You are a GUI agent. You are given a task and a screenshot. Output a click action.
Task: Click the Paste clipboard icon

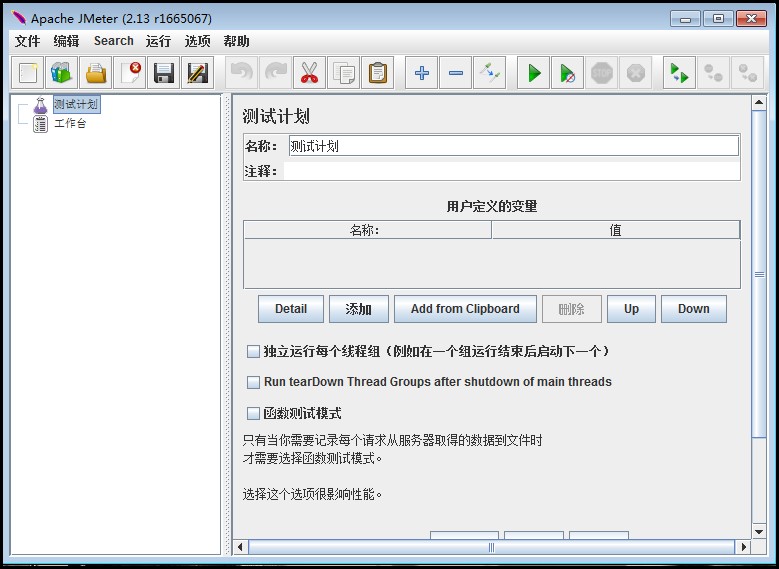point(378,73)
